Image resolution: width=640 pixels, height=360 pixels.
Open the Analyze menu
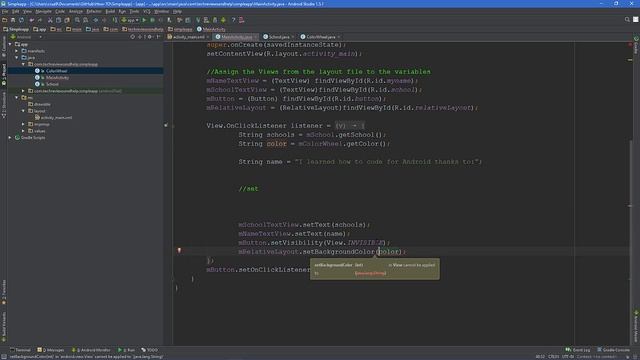click(x=76, y=11)
